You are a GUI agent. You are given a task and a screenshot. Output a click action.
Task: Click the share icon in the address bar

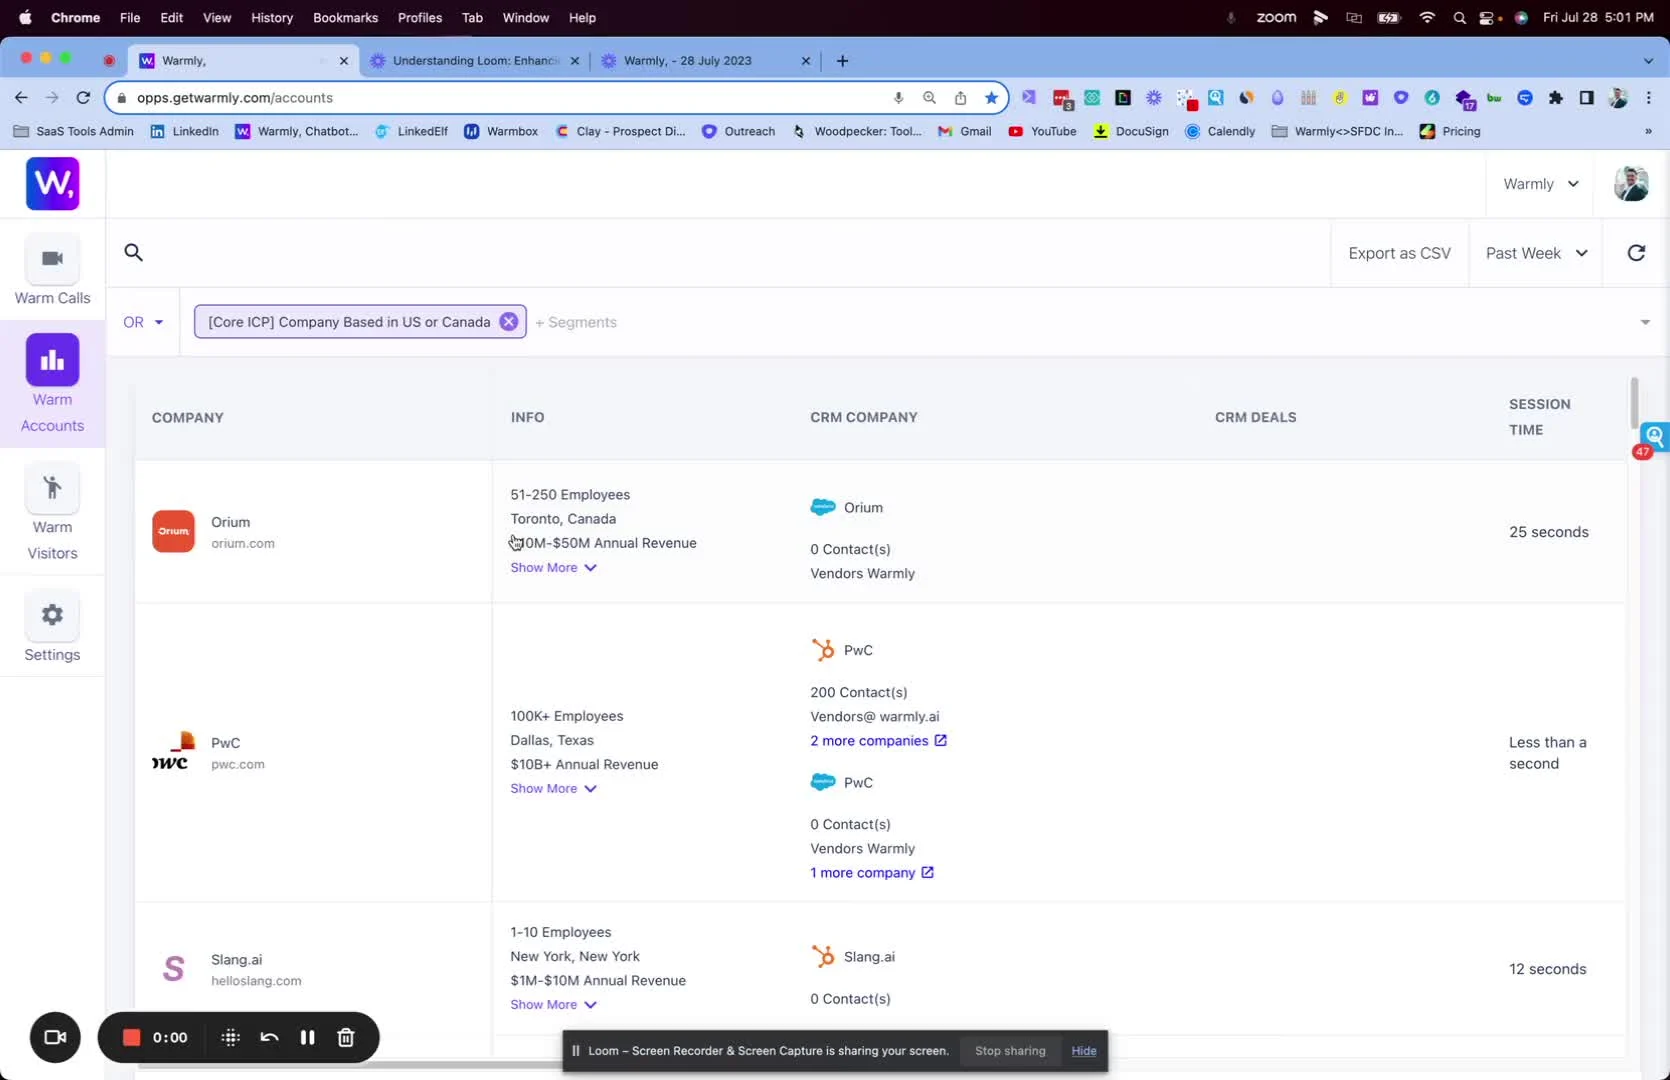(960, 98)
